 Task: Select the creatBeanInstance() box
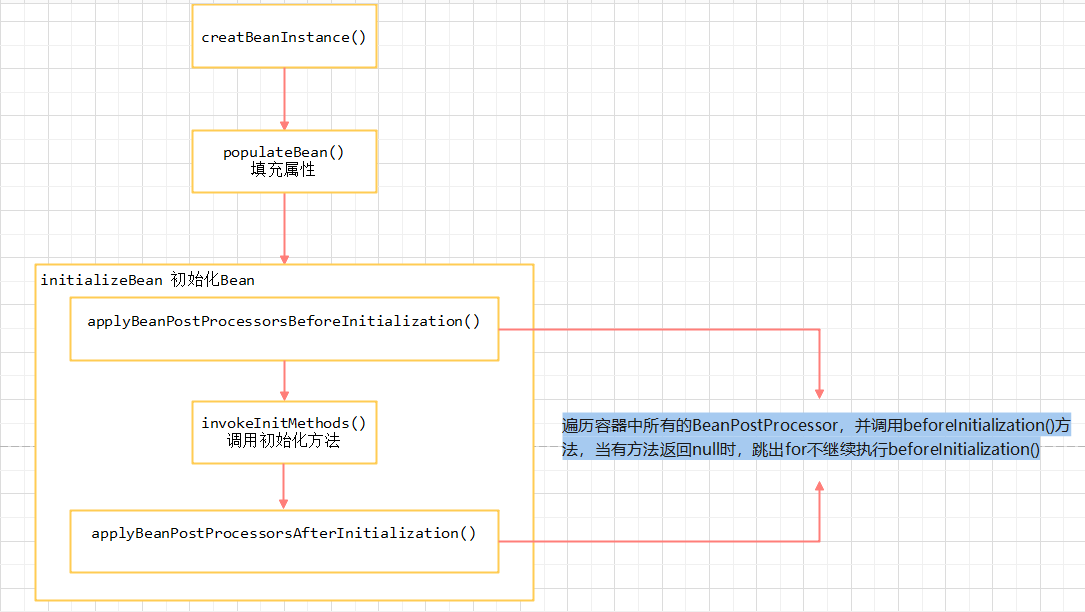284,36
